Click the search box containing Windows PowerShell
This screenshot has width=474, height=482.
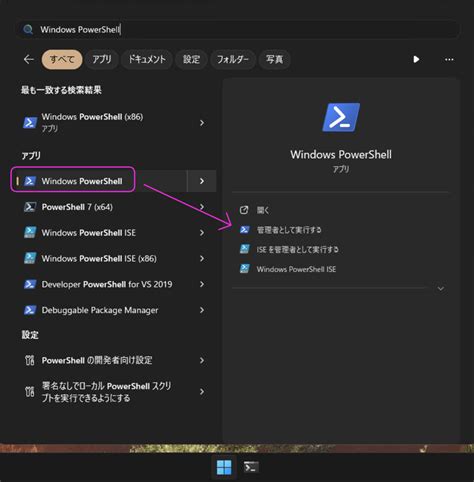(x=238, y=30)
